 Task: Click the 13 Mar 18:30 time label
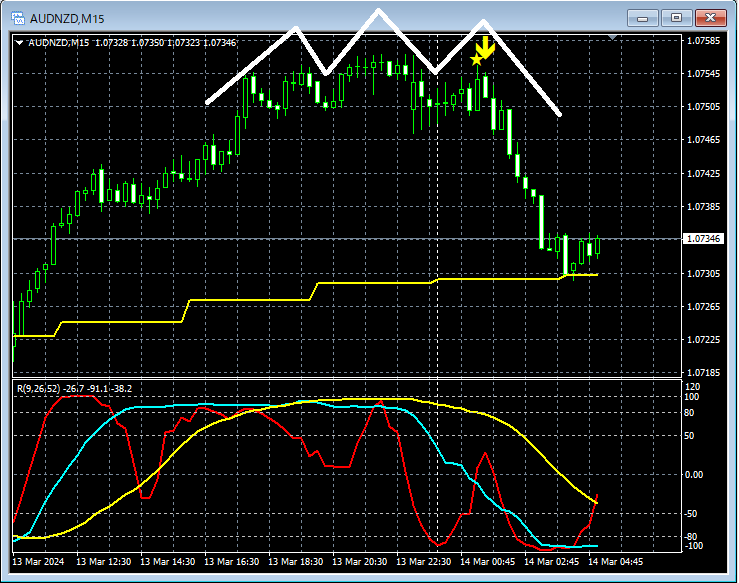click(296, 562)
